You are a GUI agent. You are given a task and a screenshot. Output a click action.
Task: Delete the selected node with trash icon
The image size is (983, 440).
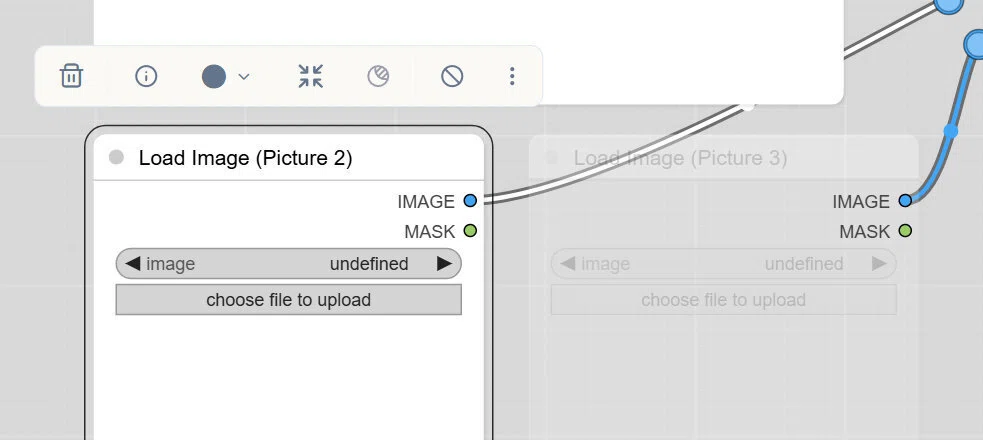coord(71,76)
